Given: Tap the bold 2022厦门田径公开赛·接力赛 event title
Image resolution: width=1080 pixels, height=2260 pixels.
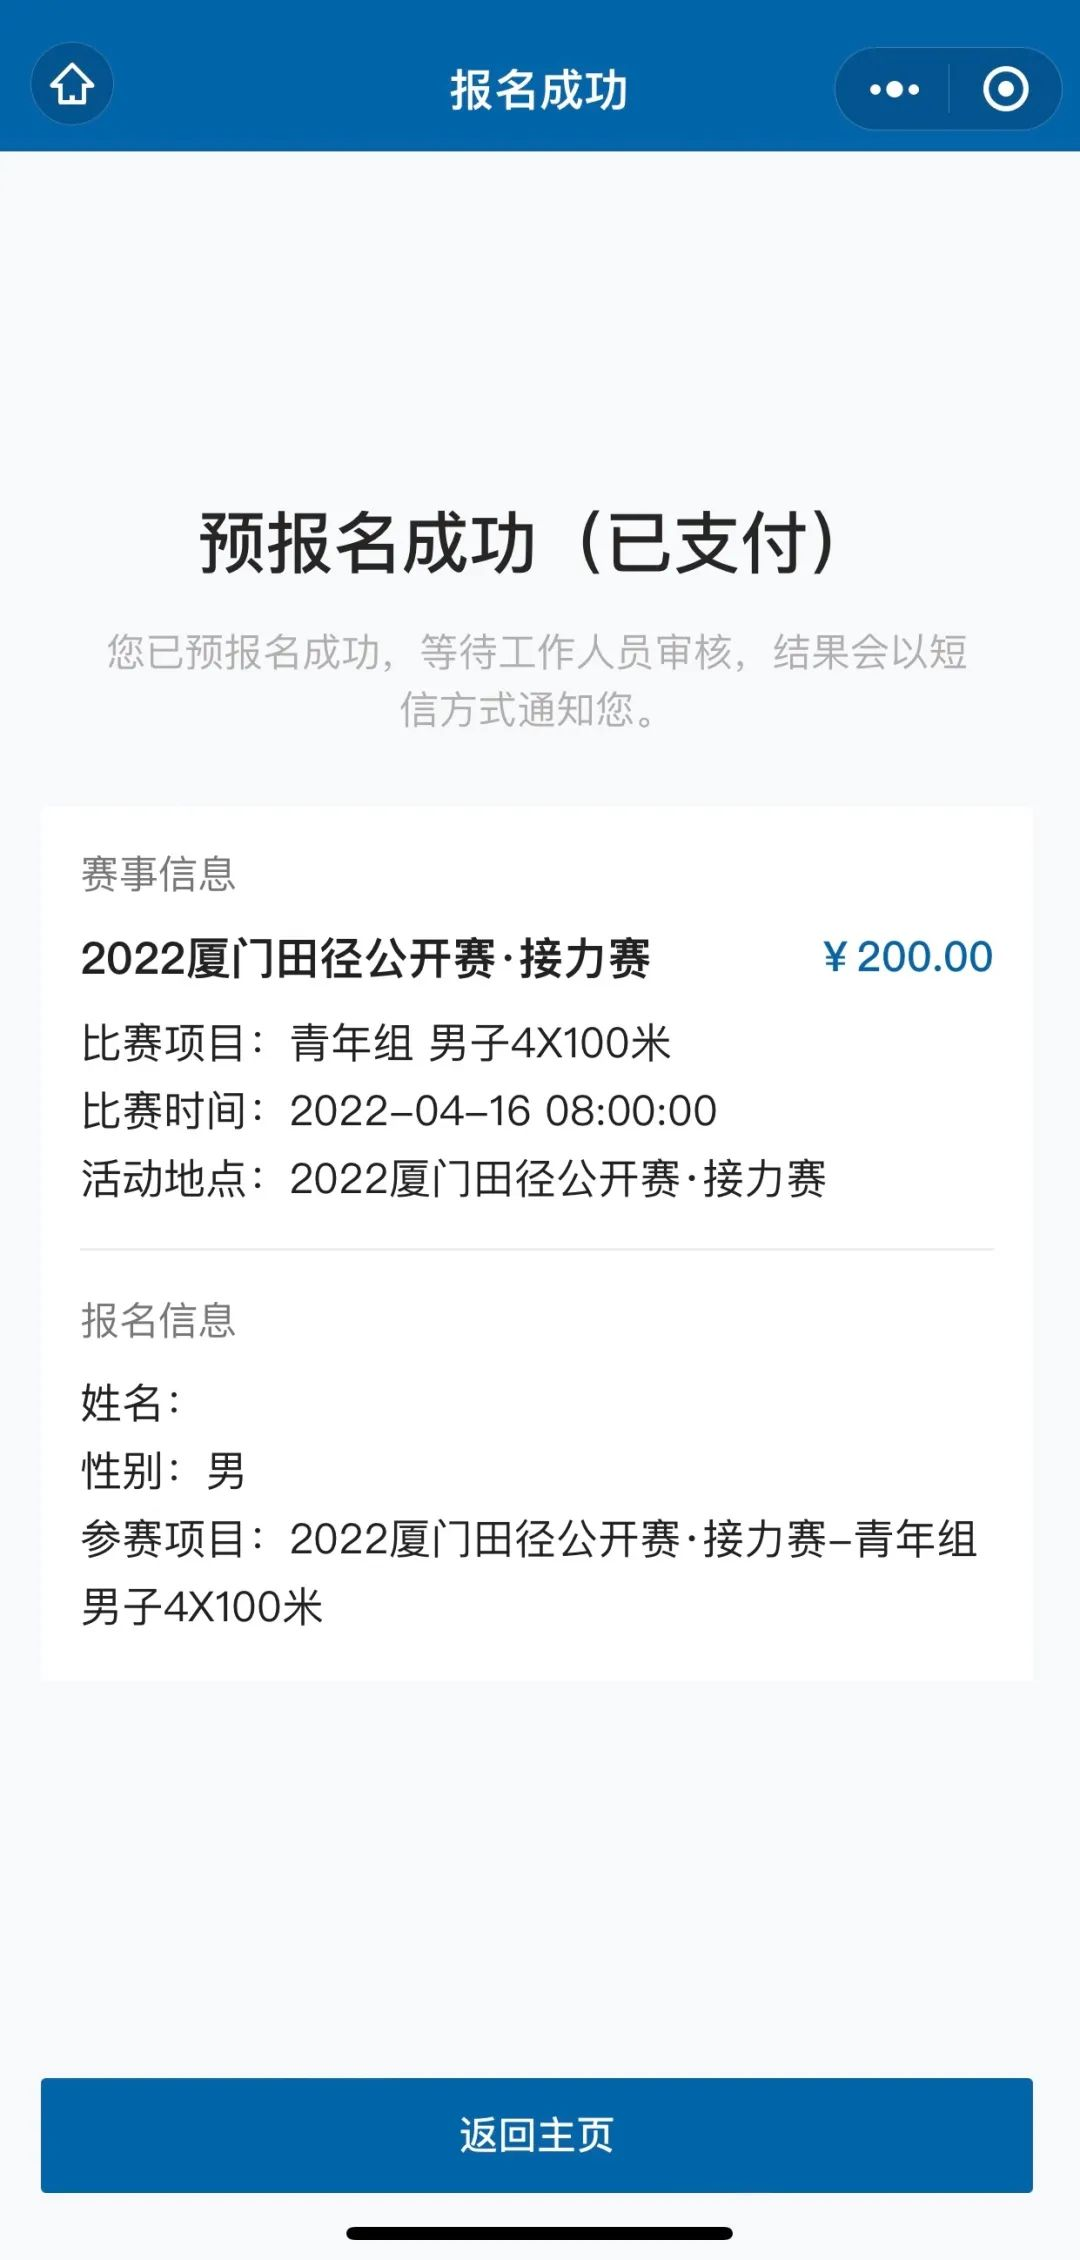Looking at the screenshot, I should point(365,958).
